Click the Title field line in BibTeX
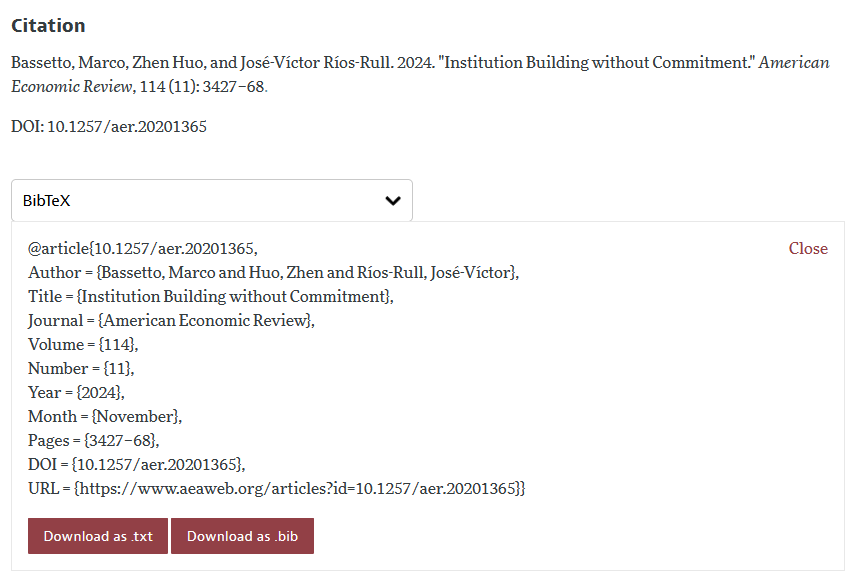This screenshot has width=858, height=582. point(210,296)
